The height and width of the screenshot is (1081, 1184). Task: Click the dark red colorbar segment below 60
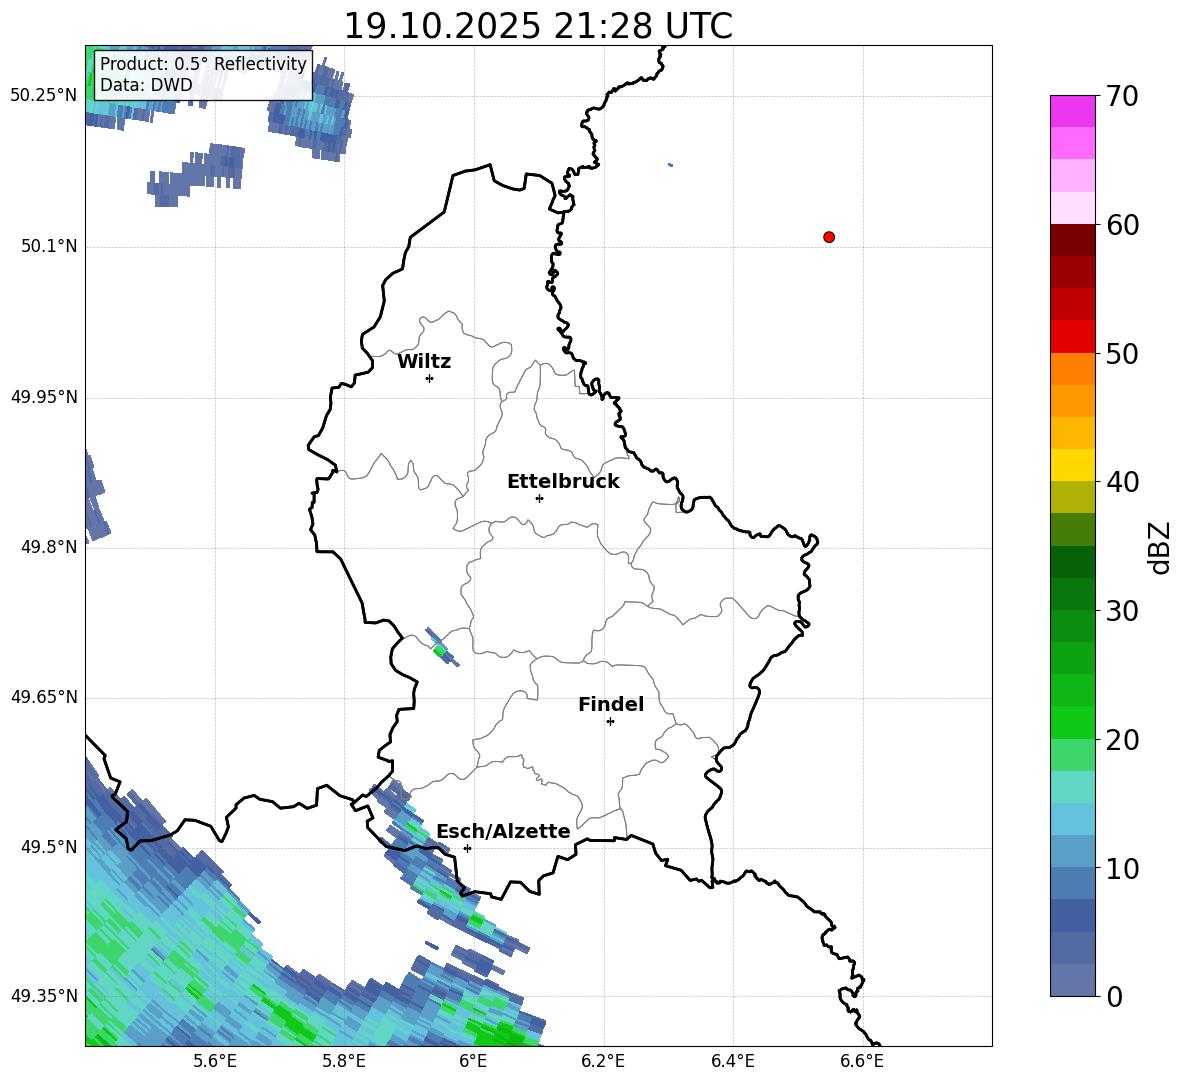[x=1073, y=240]
